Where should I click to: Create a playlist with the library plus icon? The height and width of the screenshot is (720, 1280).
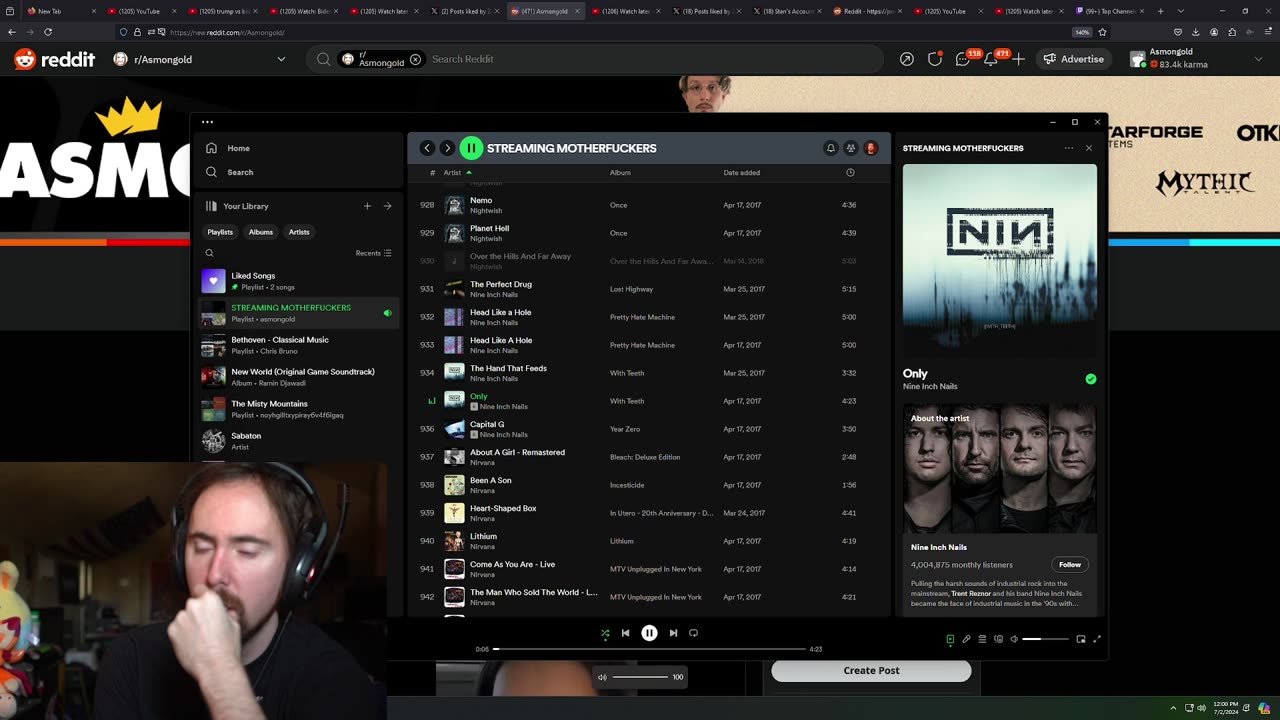[x=367, y=206]
